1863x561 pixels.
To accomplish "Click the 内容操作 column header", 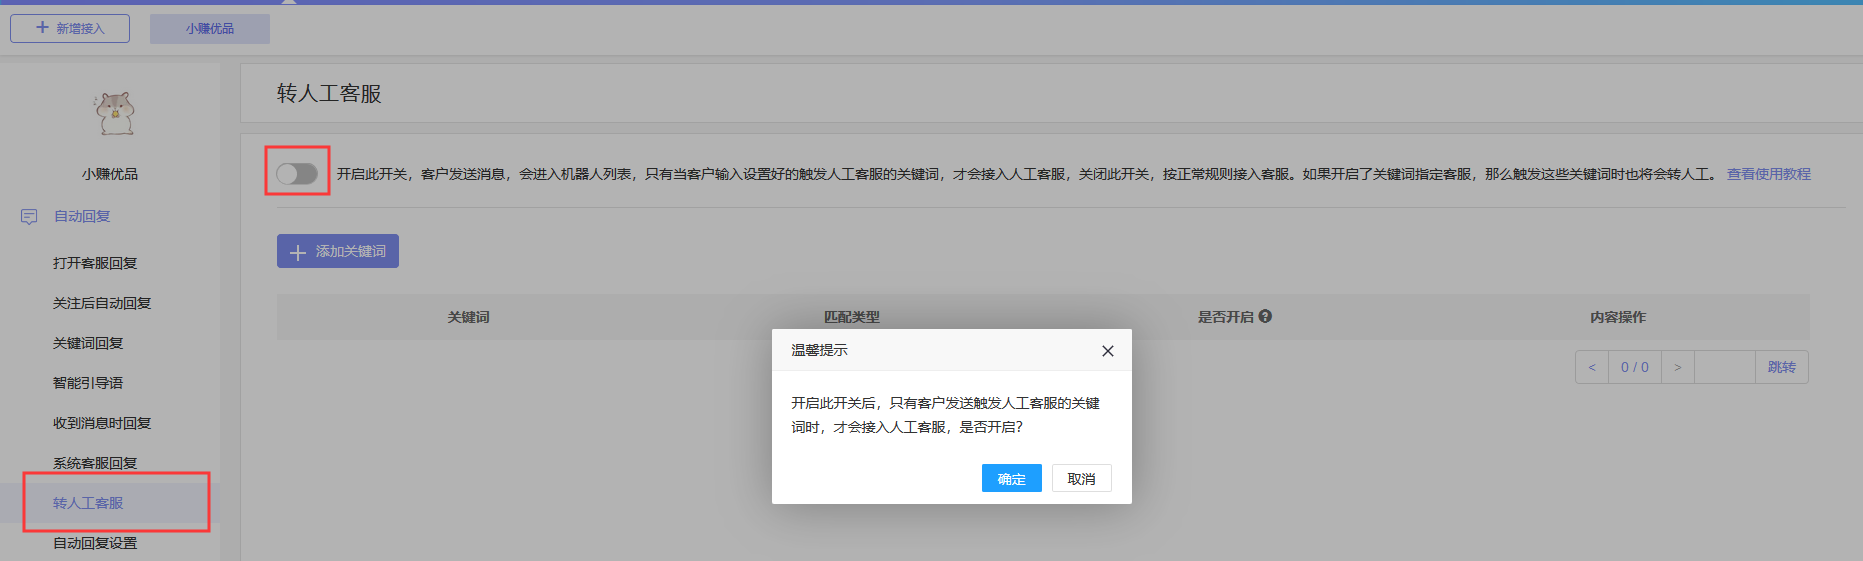I will coord(1618,317).
